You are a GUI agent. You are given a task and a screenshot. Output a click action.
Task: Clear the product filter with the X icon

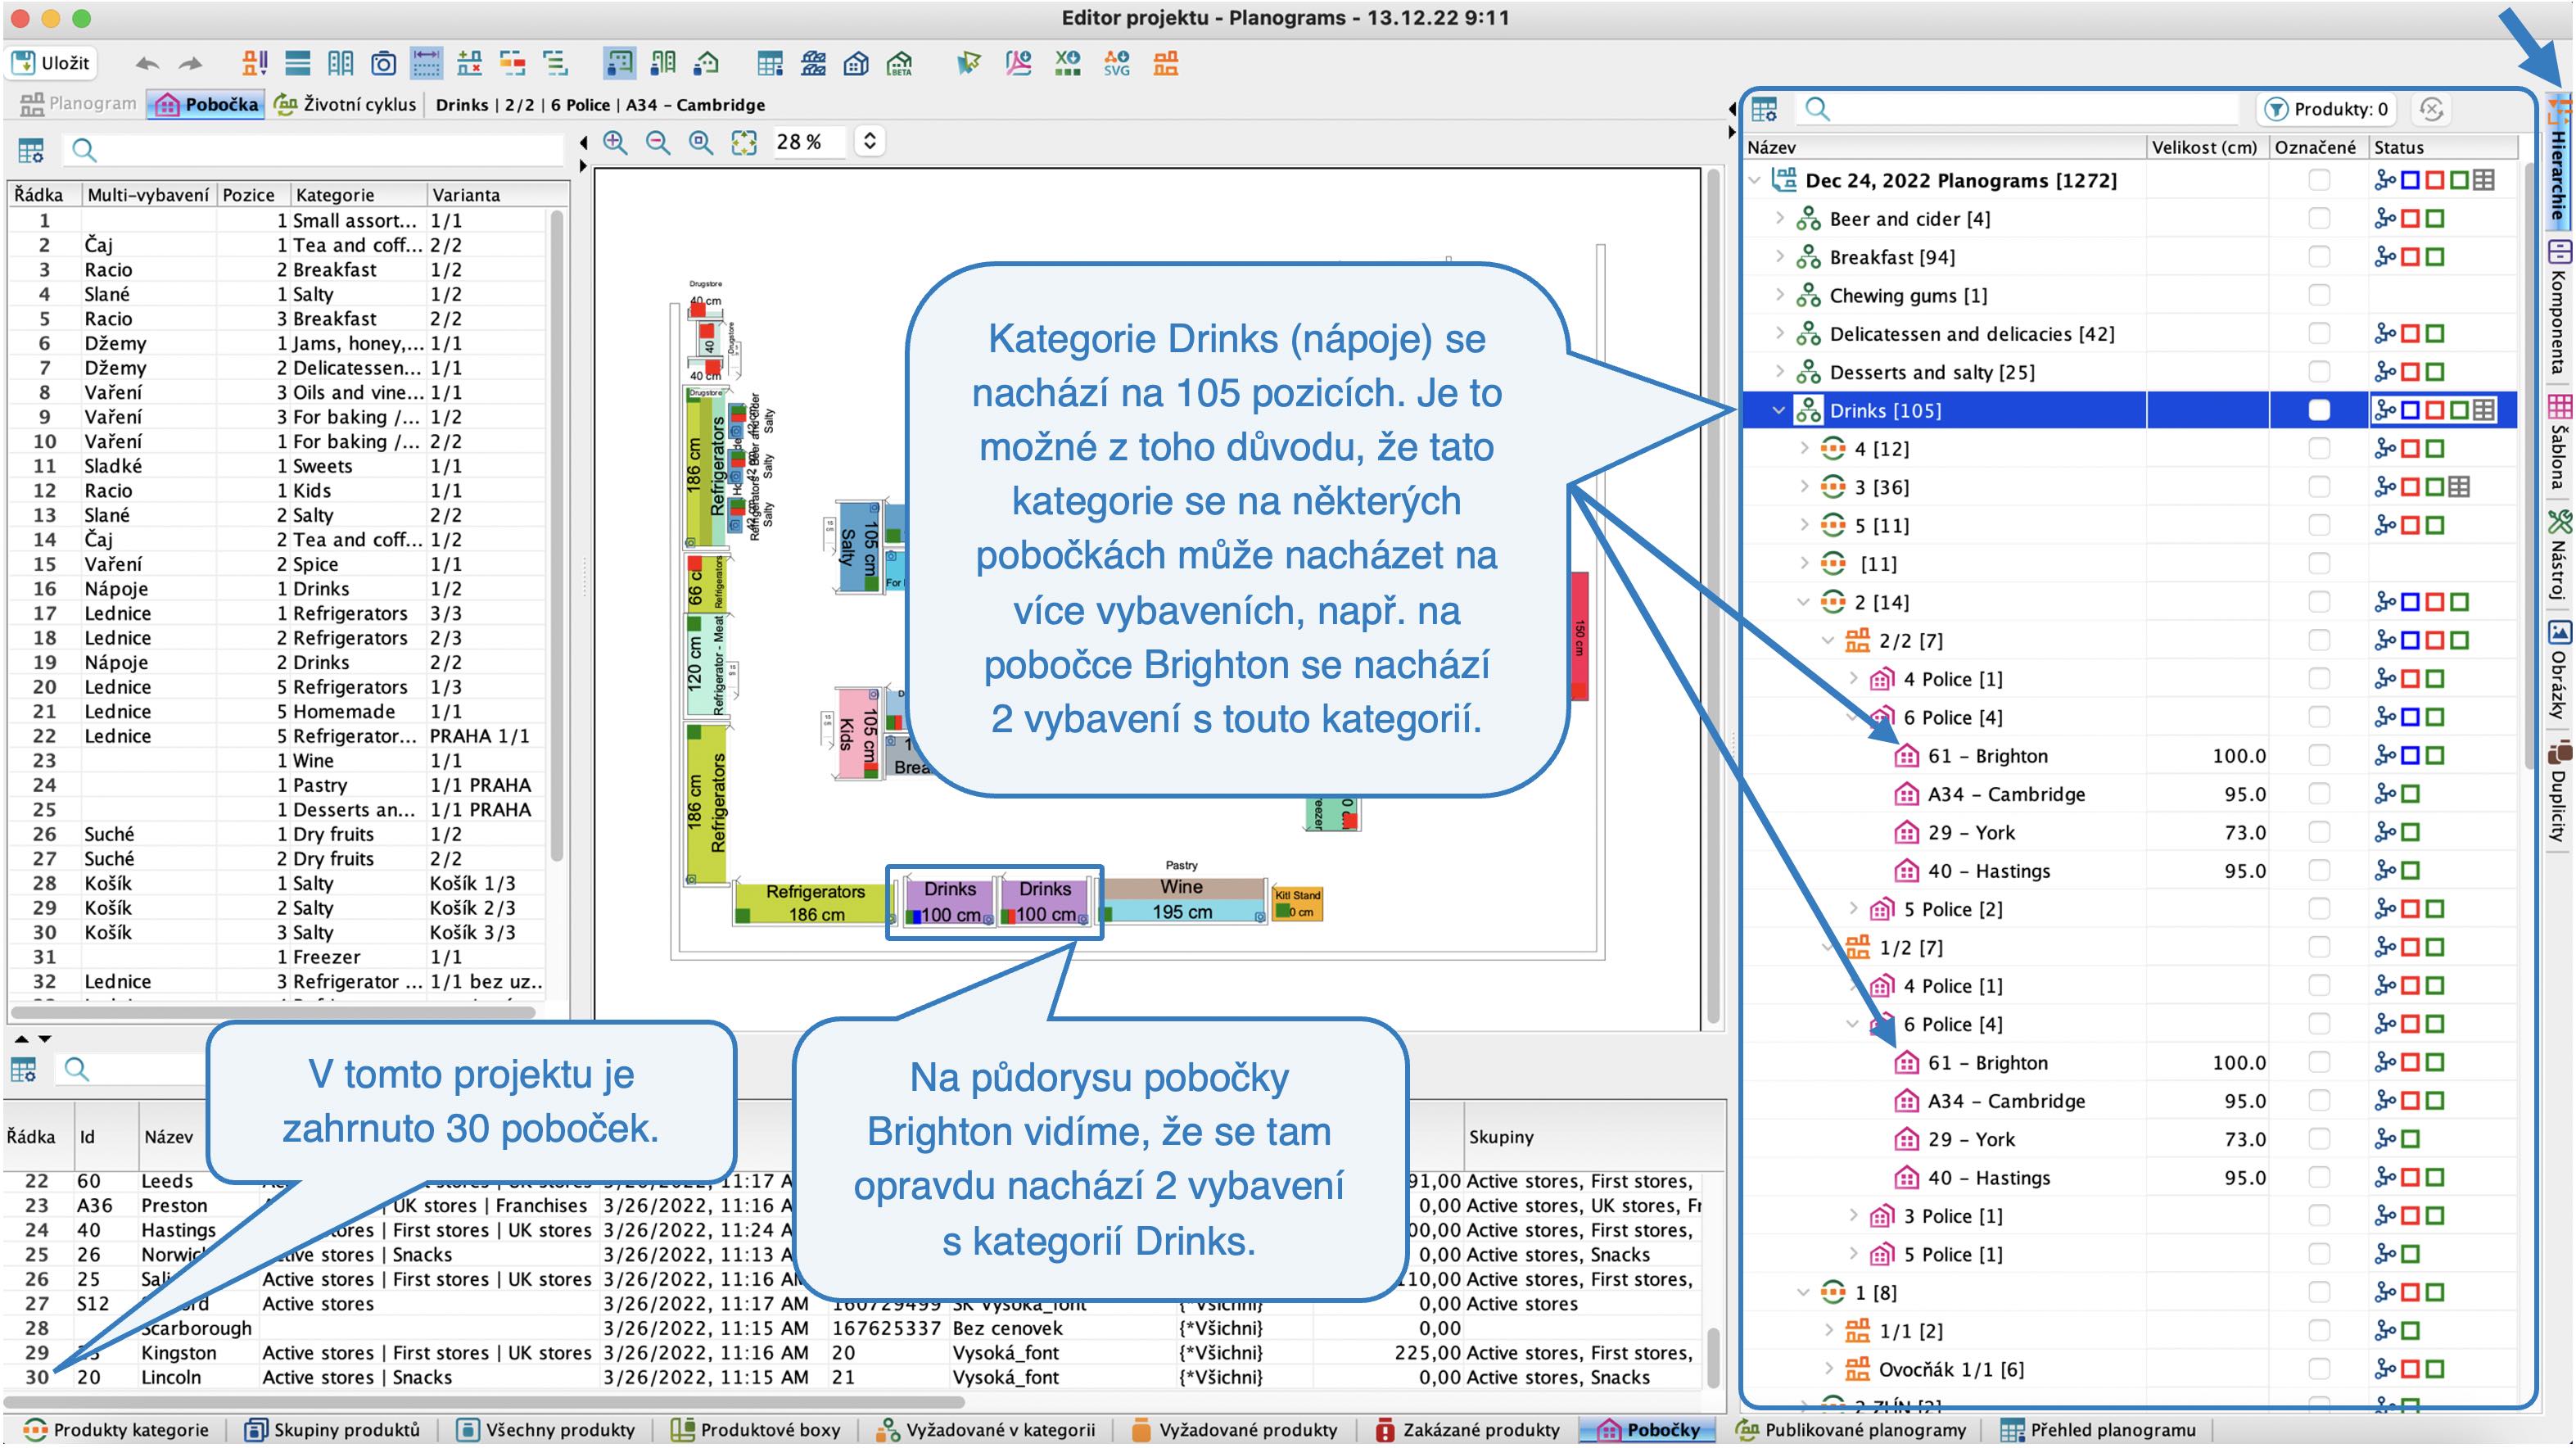point(2432,109)
